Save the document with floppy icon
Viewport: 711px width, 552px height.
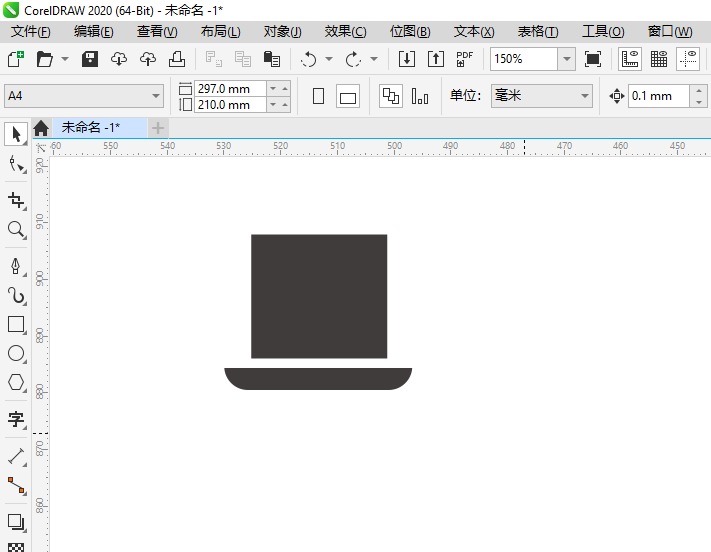coord(90,59)
